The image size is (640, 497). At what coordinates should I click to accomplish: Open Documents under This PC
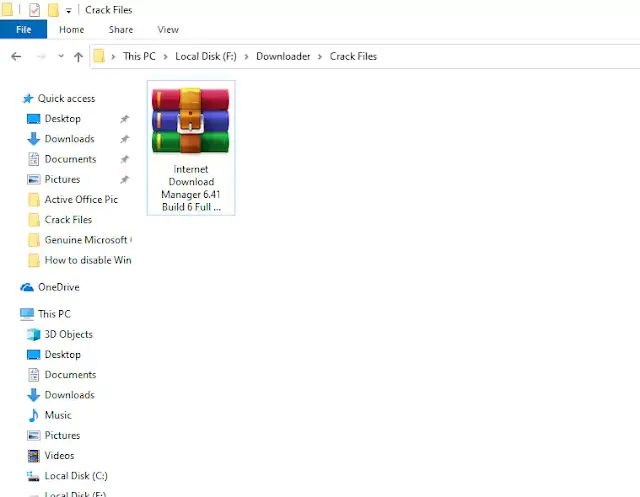[x=70, y=375]
